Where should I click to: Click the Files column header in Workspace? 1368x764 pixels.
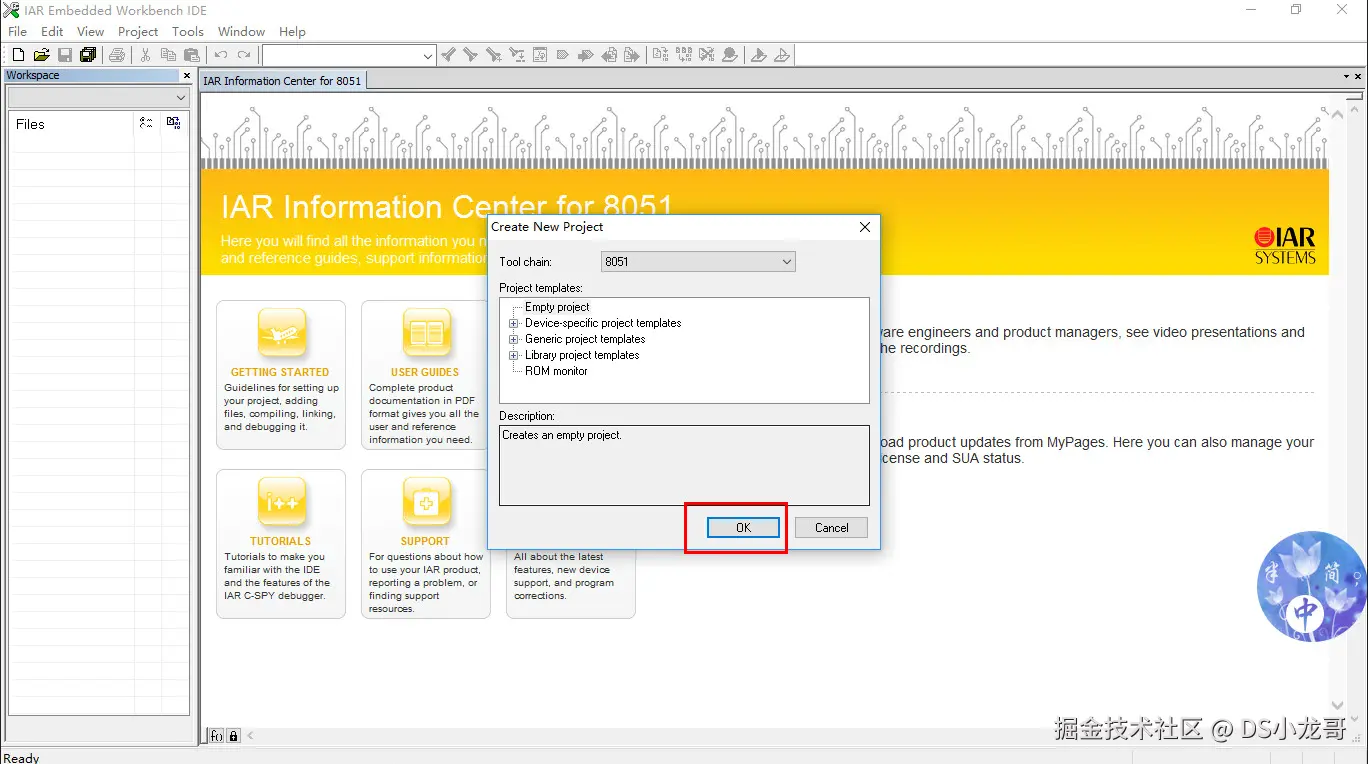click(x=71, y=124)
